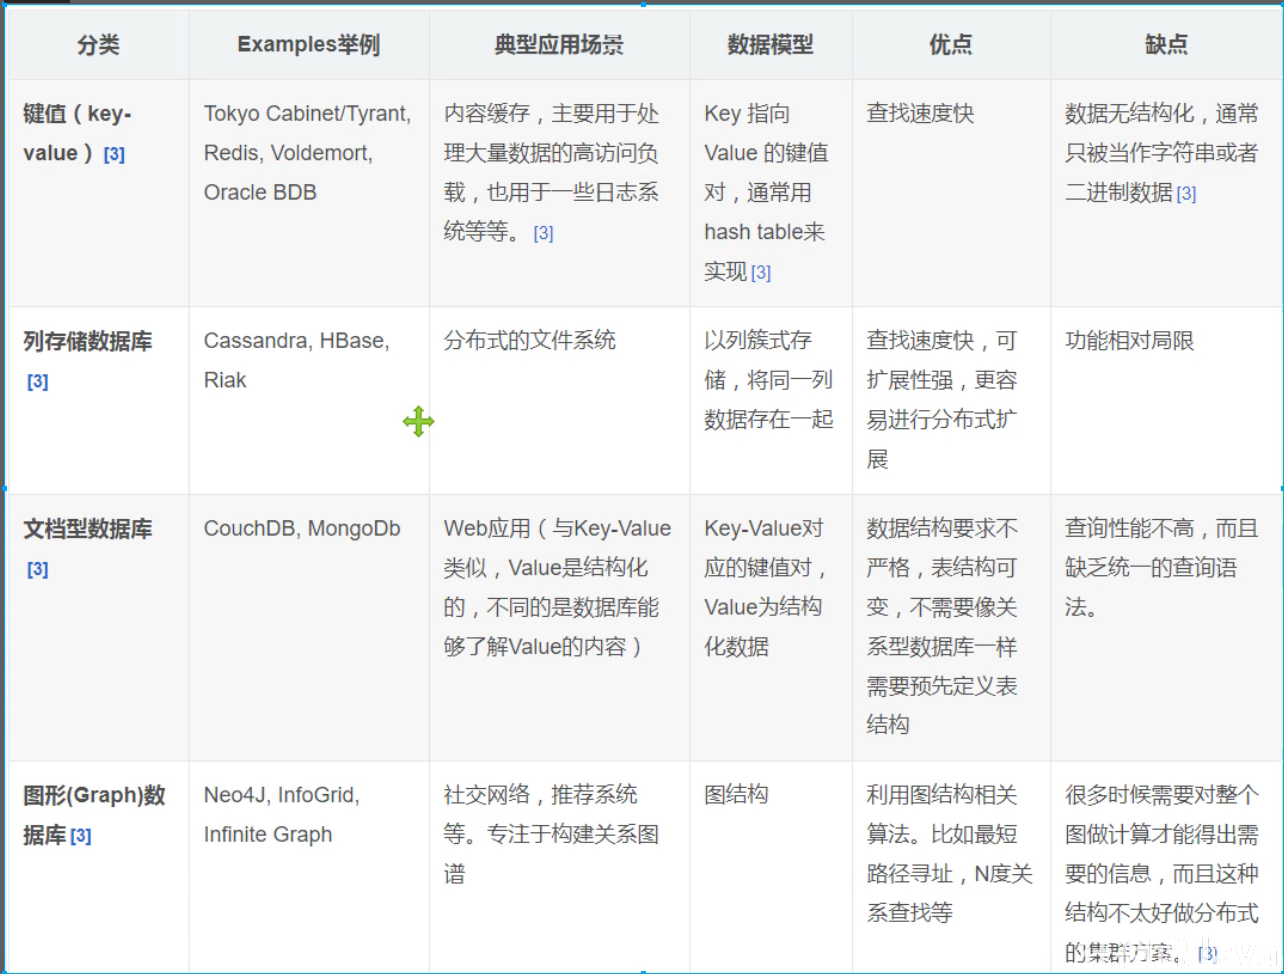This screenshot has height=974, width=1284.
Task: Click the 很多时候需要对整个图做计算 drawback cell
Action: tap(1166, 866)
